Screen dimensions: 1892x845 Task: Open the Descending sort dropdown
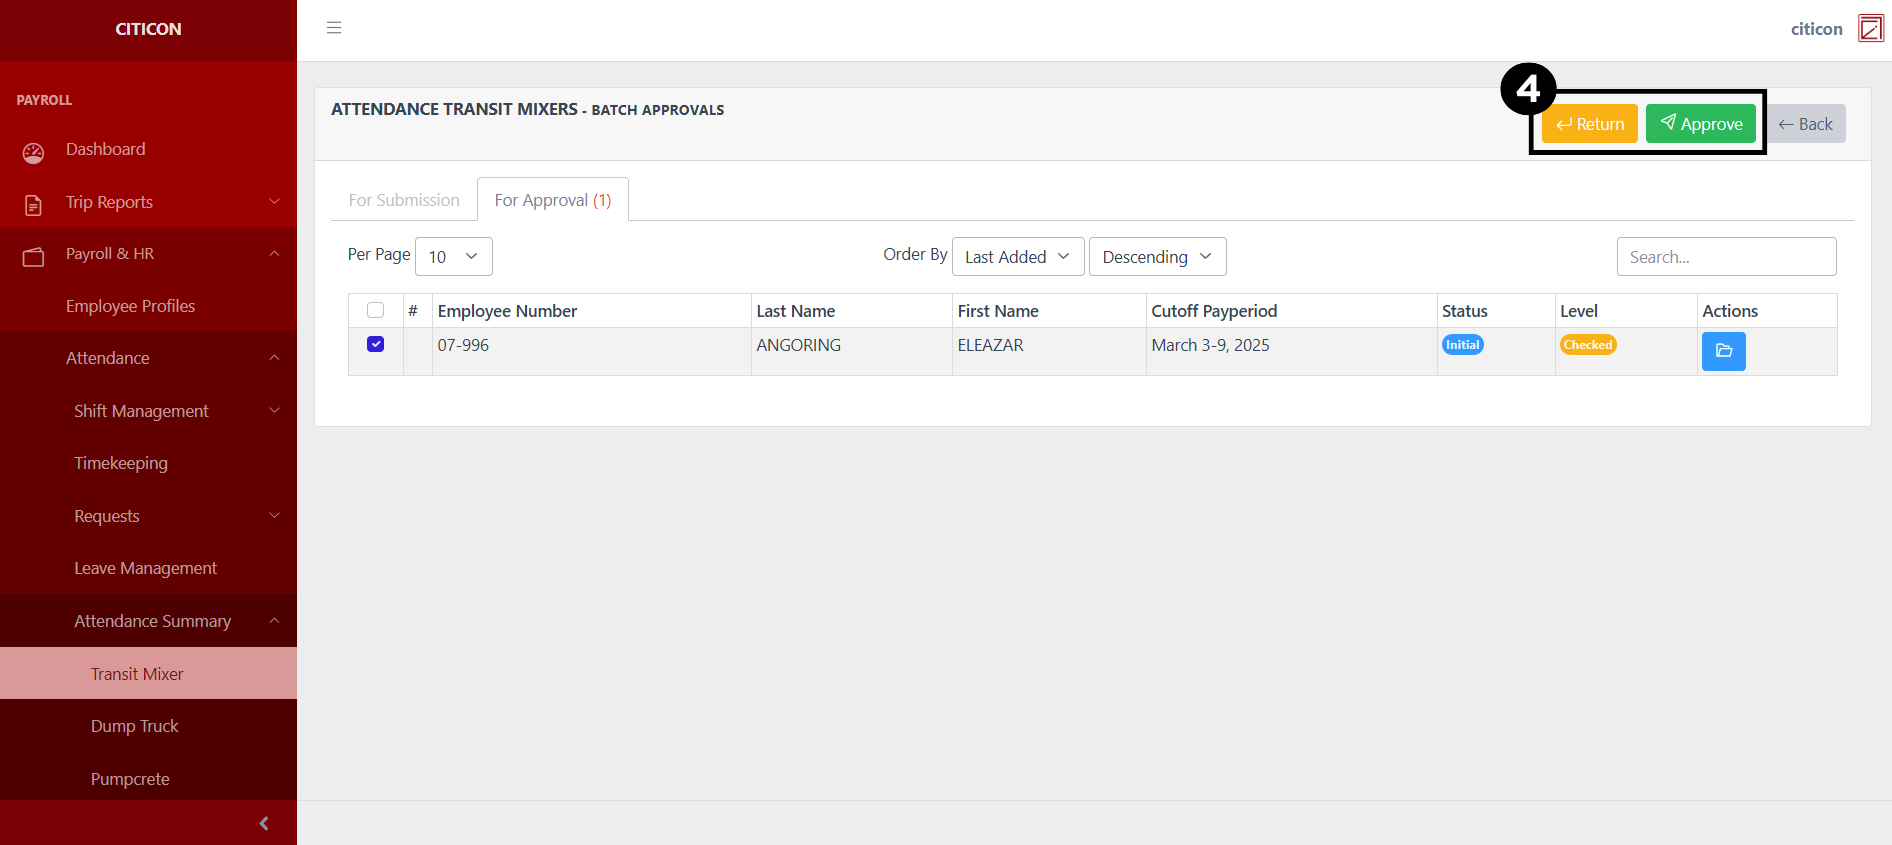tap(1157, 257)
